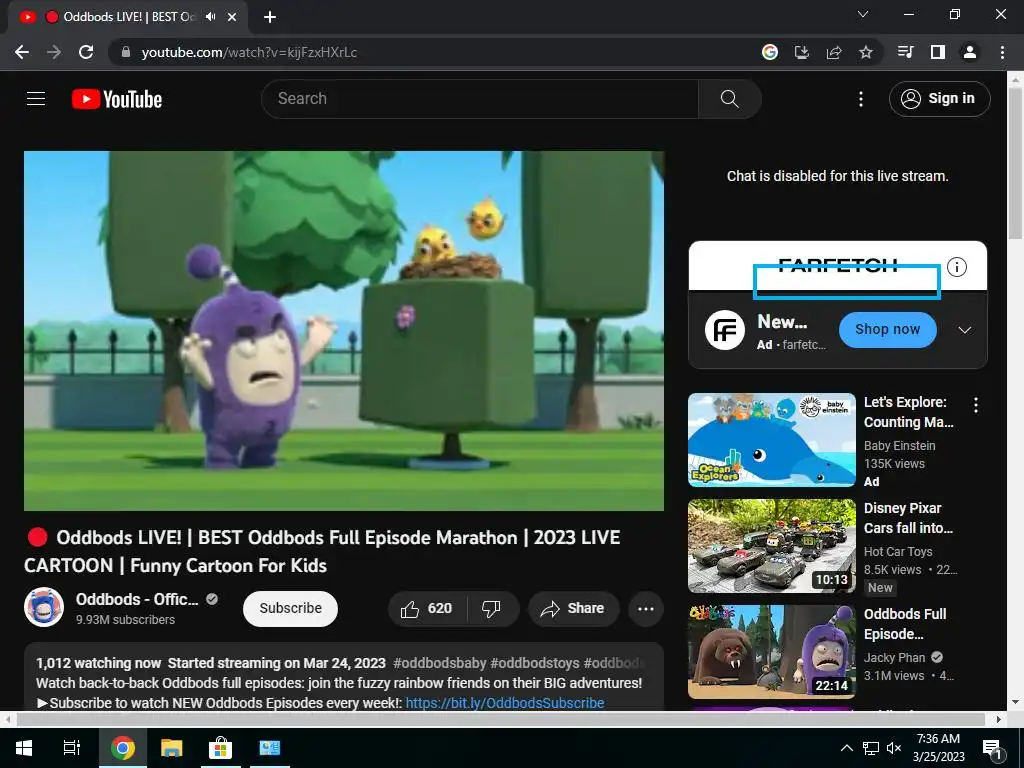Open Let's Explore: Counting video thumbnail
1024x768 pixels.
(772, 440)
